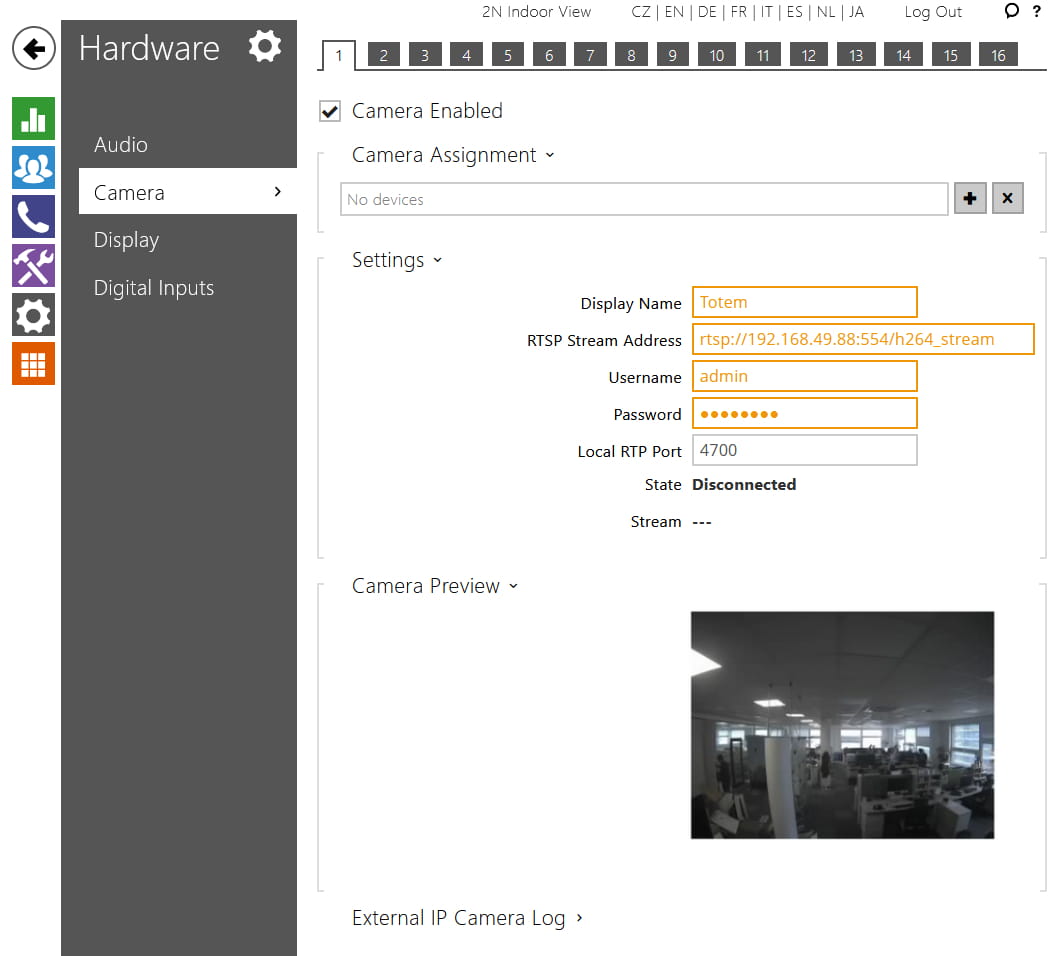Image resolution: width=1057 pixels, height=956 pixels.
Task: Open the Services tools icon
Action: (x=33, y=266)
